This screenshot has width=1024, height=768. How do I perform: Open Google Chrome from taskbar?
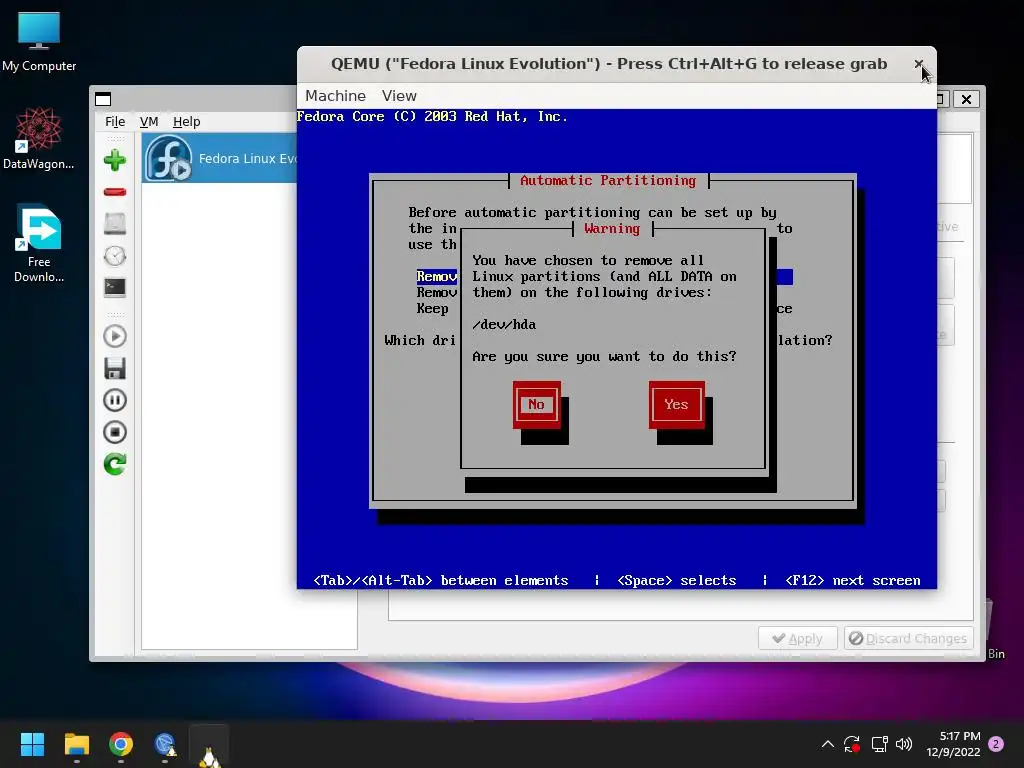tap(121, 744)
